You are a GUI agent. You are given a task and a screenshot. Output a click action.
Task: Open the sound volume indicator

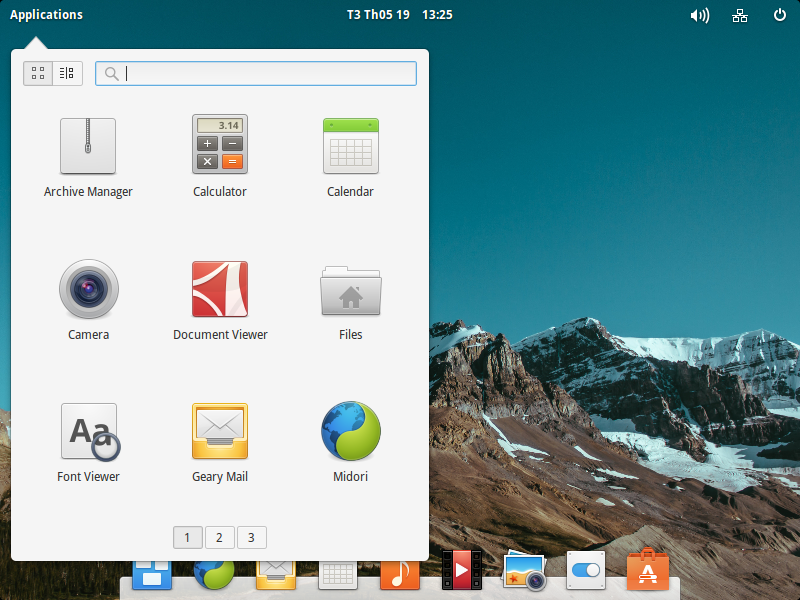pyautogui.click(x=699, y=15)
